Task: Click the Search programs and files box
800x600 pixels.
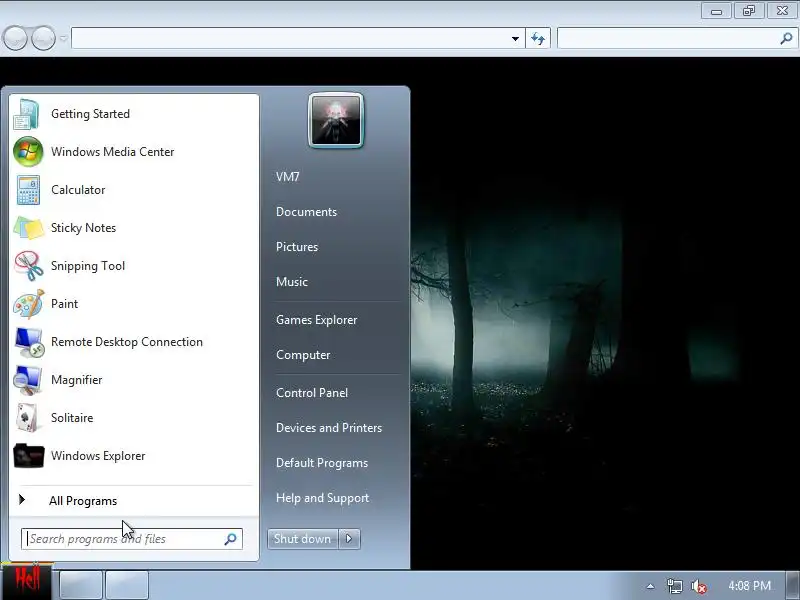Action: [132, 539]
